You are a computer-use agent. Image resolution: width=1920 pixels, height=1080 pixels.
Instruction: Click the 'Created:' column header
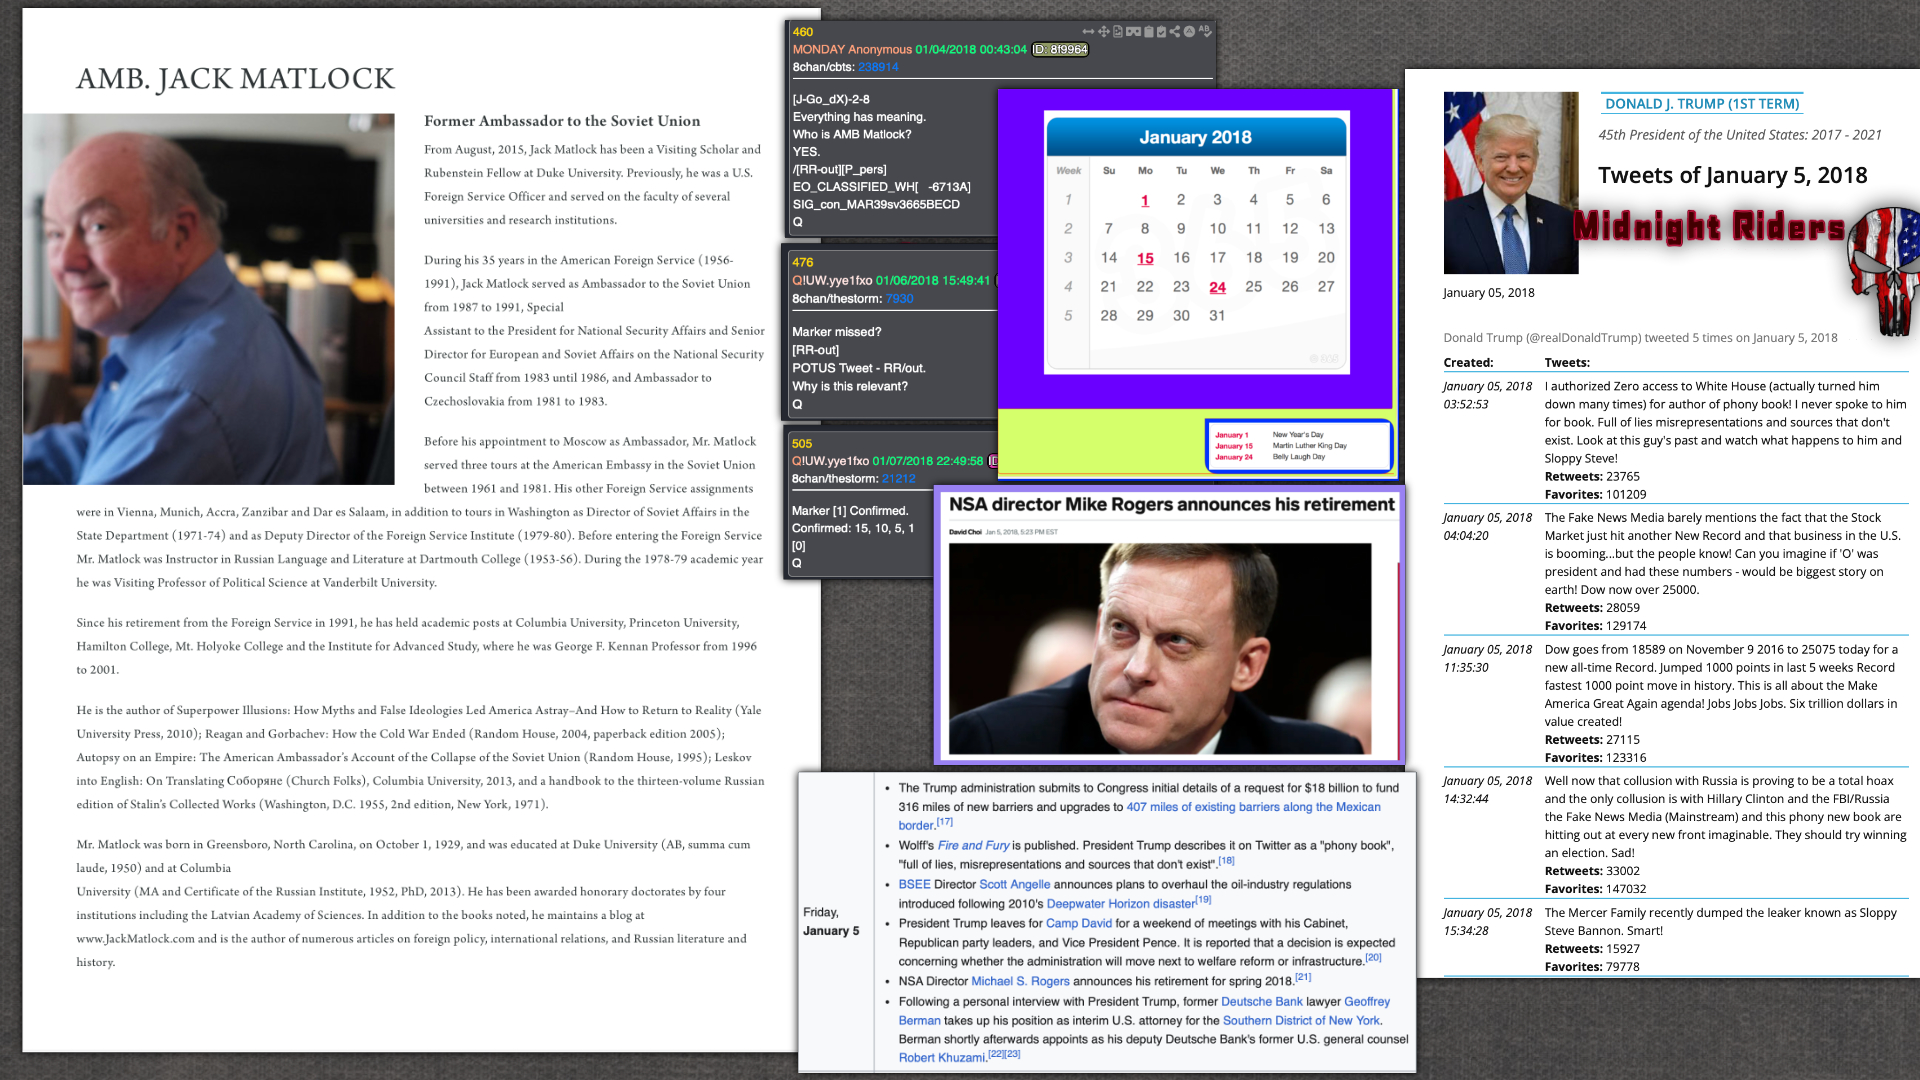pyautogui.click(x=1468, y=363)
